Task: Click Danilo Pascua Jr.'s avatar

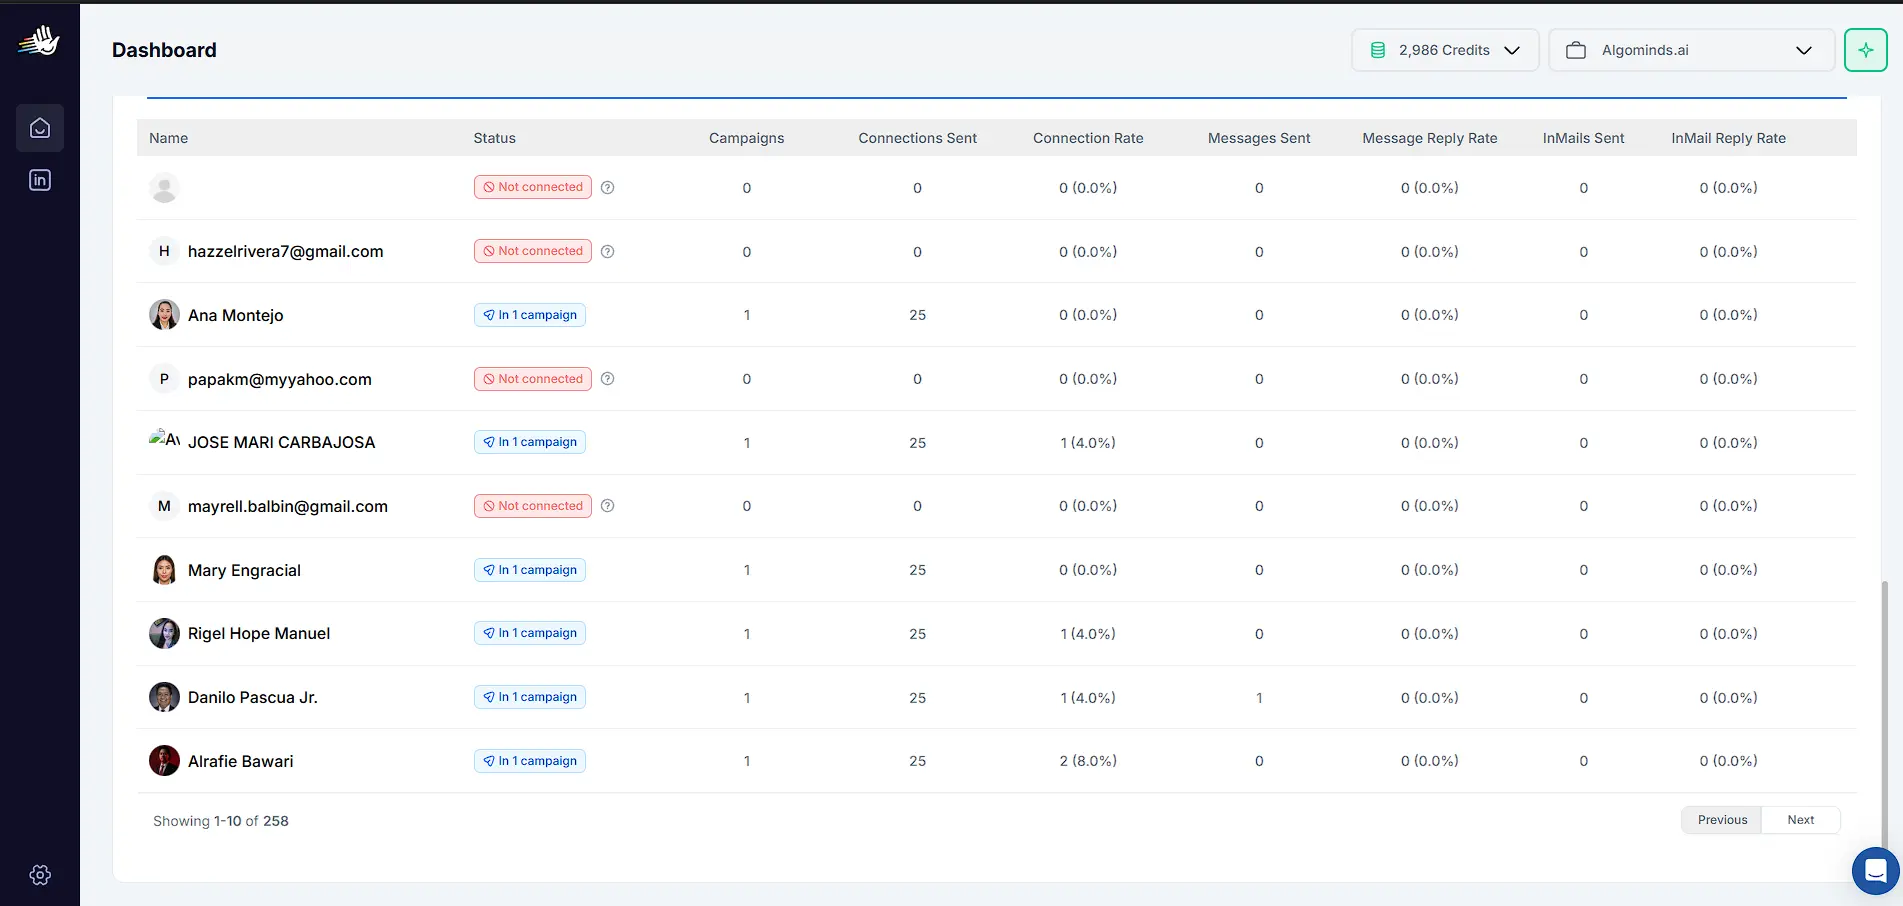Action: (164, 697)
